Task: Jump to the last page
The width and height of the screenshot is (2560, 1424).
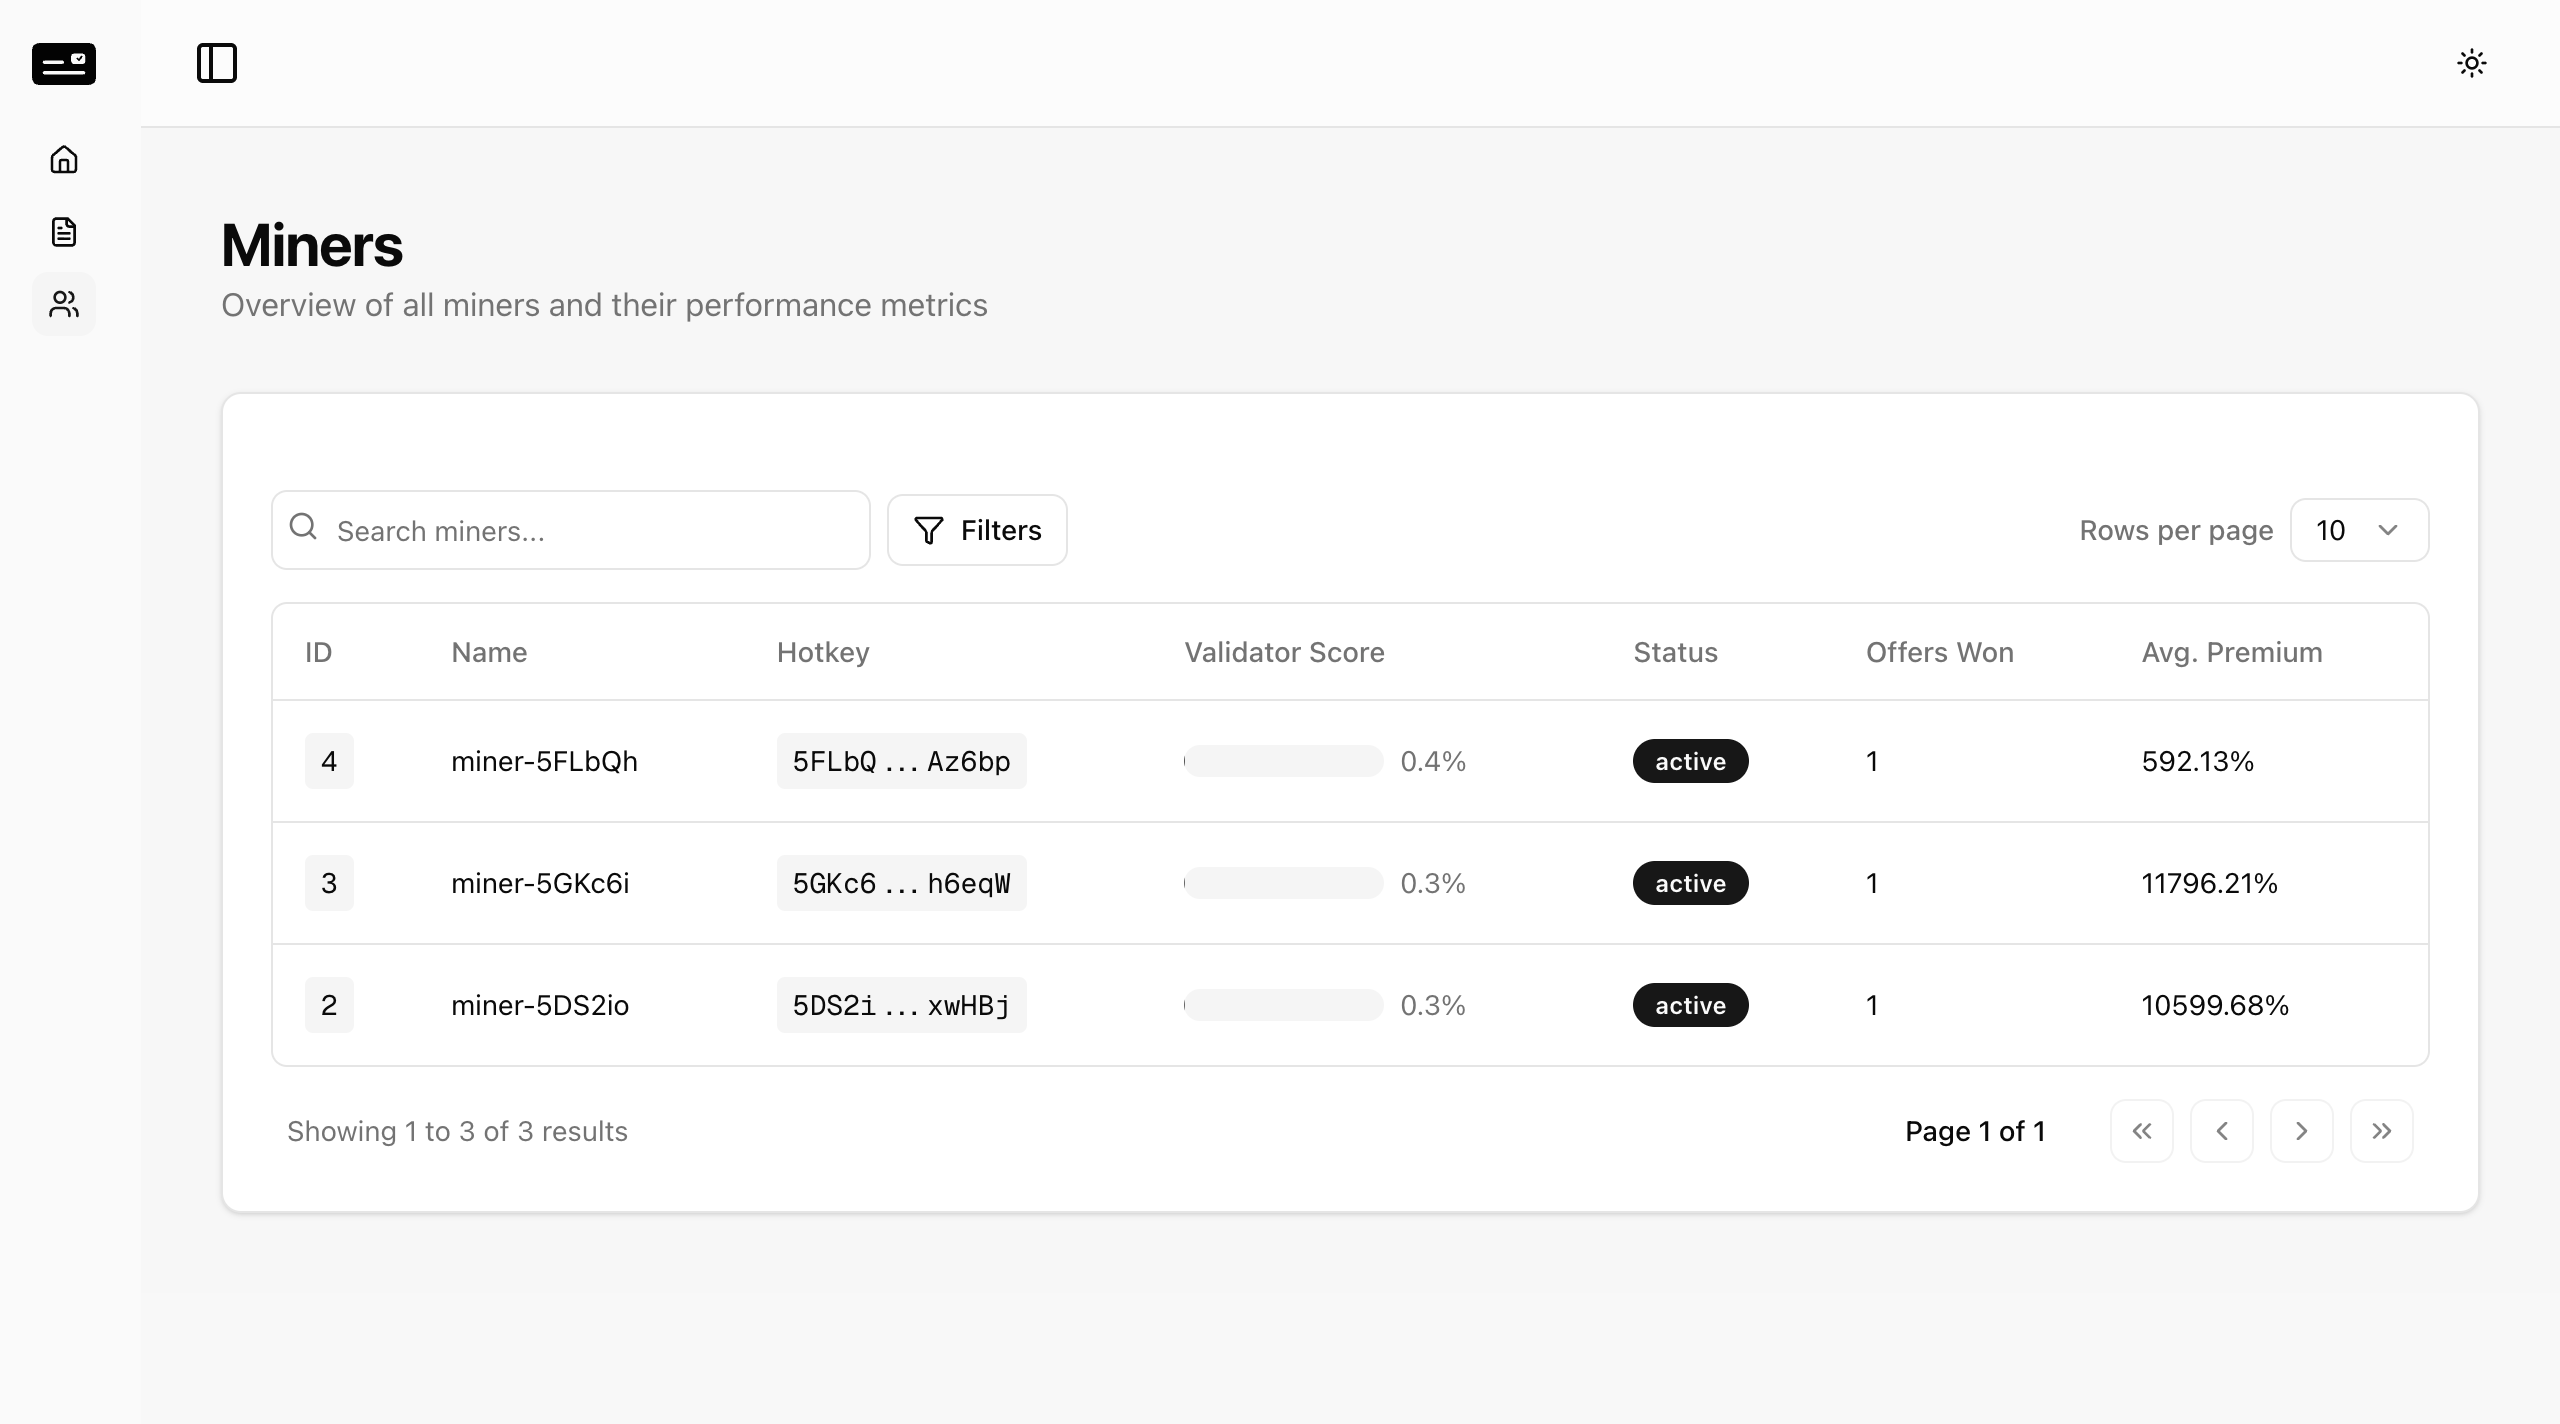Action: click(x=2382, y=1131)
